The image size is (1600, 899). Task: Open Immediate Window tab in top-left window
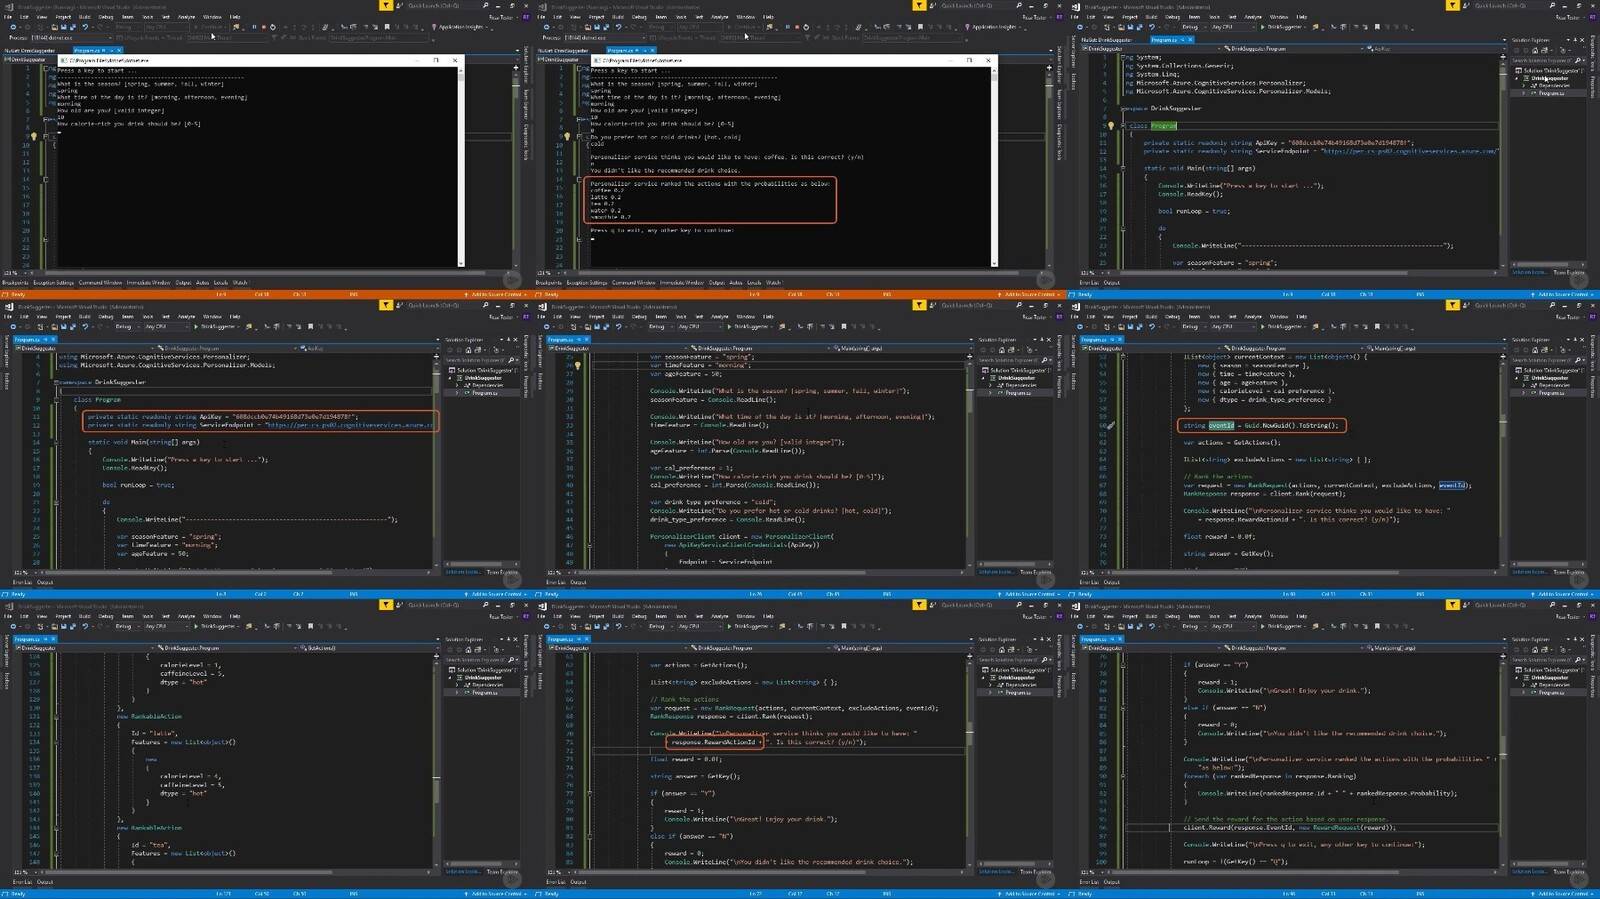pos(148,283)
